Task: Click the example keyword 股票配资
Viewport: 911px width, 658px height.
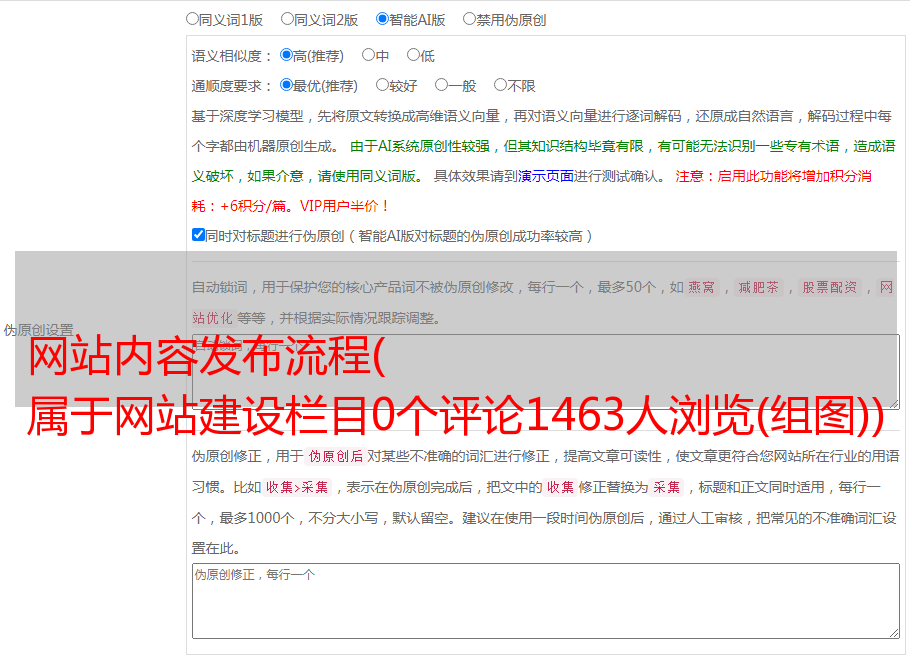Action: pyautogui.click(x=830, y=287)
